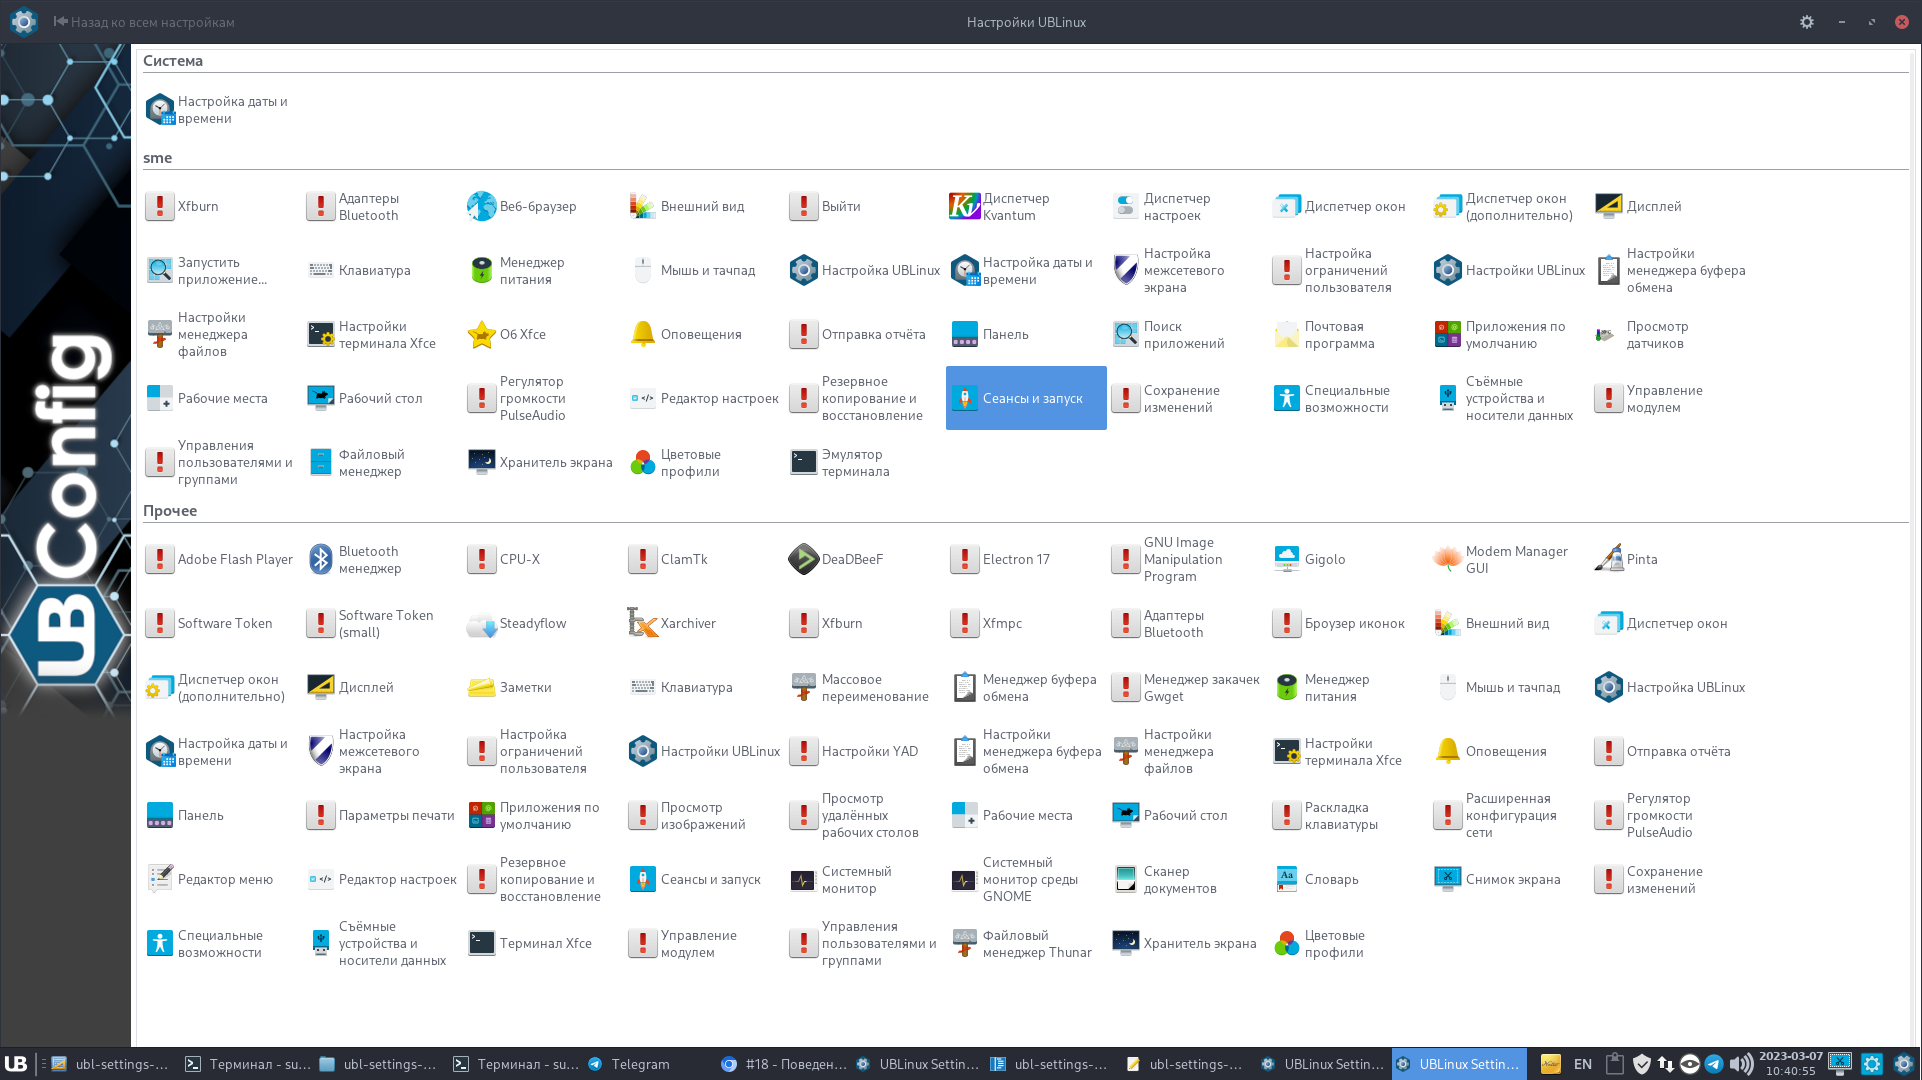The image size is (1922, 1080).
Task: Click the volume speaker tray icon
Action: 1740,1064
